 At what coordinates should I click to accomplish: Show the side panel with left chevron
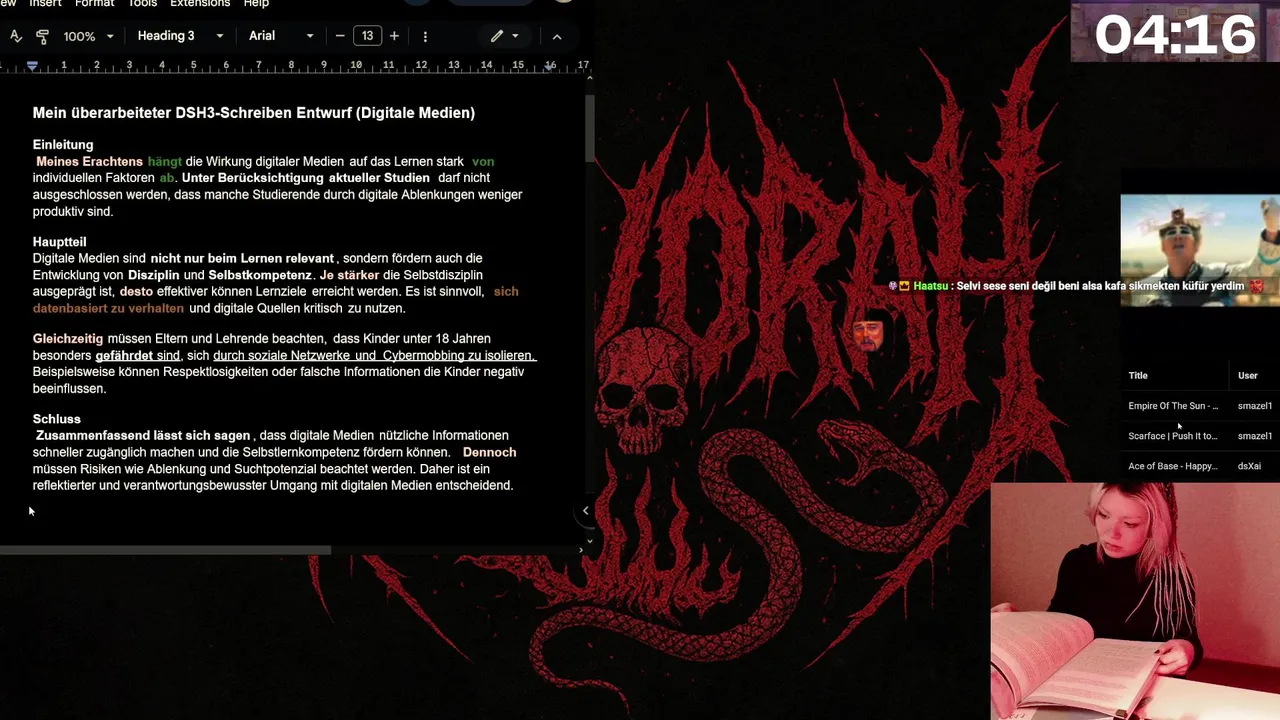coord(585,511)
